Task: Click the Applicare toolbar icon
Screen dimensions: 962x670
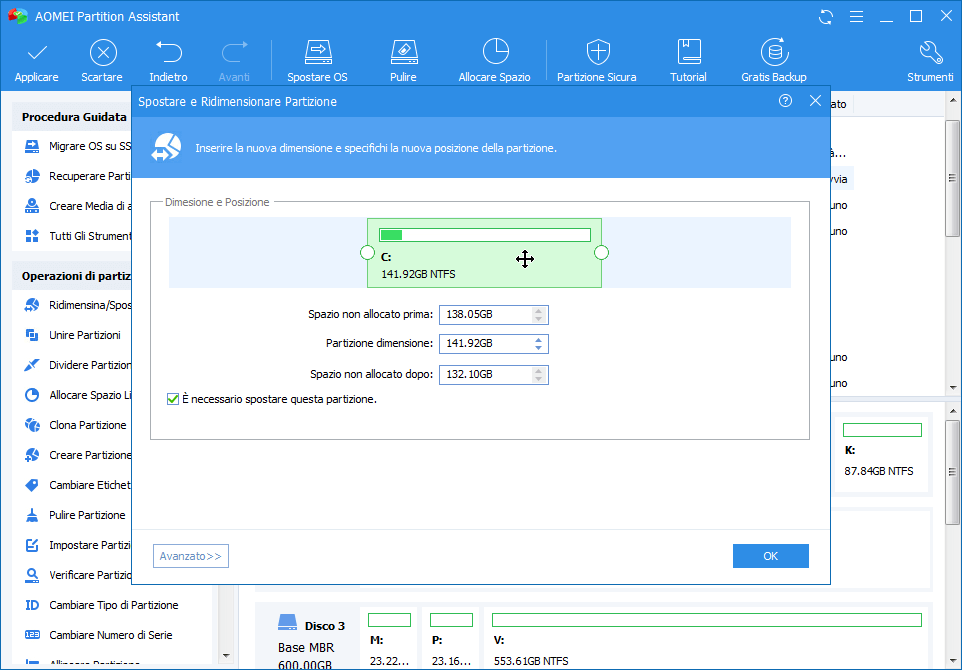Action: pos(37,61)
